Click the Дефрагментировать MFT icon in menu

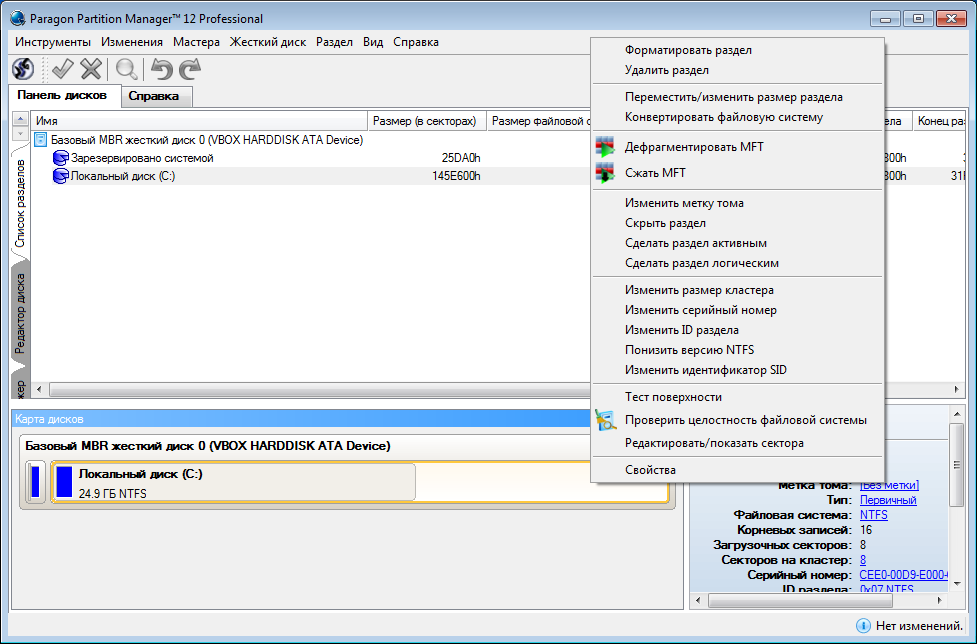point(604,147)
